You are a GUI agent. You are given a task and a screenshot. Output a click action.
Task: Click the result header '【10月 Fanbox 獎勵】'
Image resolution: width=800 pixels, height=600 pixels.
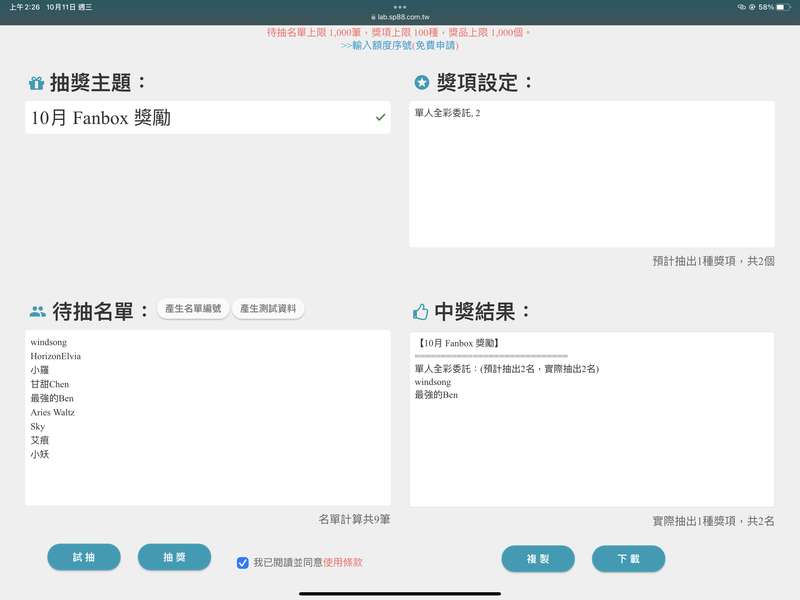pyautogui.click(x=458, y=343)
